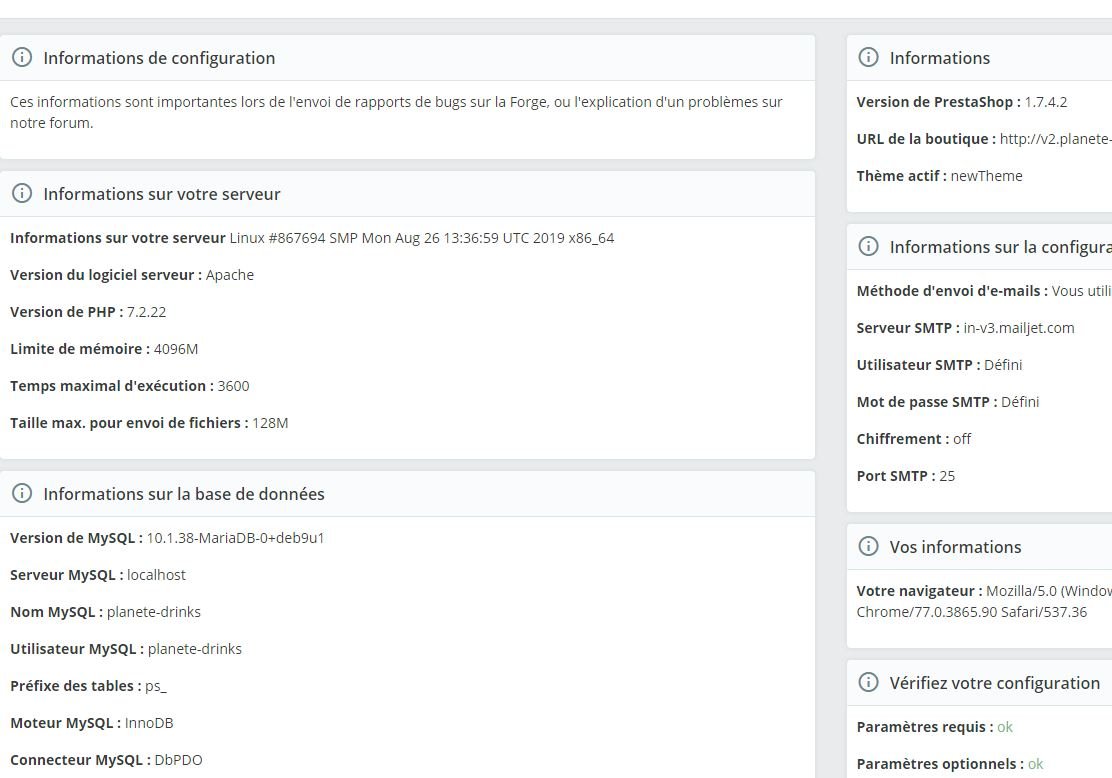This screenshot has height=778, width=1112.
Task: Click the info icon beside Informations de configuration
Action: point(22,57)
